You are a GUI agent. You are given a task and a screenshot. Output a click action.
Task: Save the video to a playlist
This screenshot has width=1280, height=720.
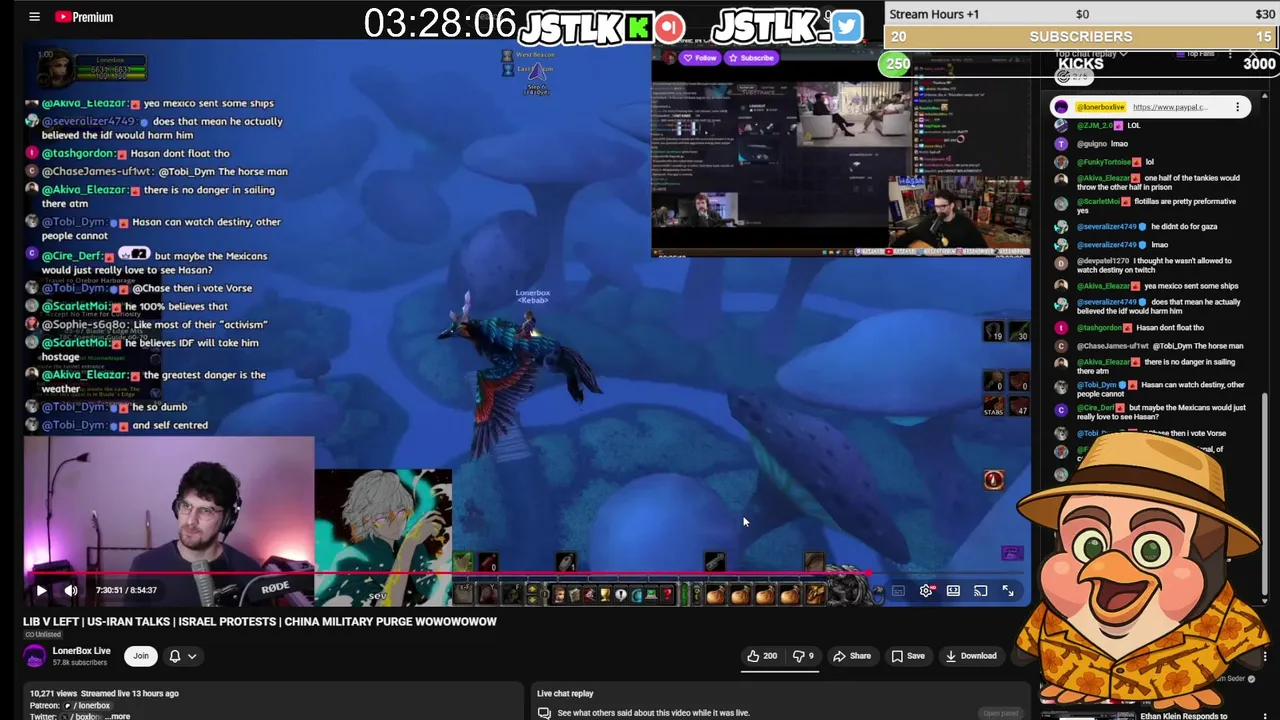[908, 656]
